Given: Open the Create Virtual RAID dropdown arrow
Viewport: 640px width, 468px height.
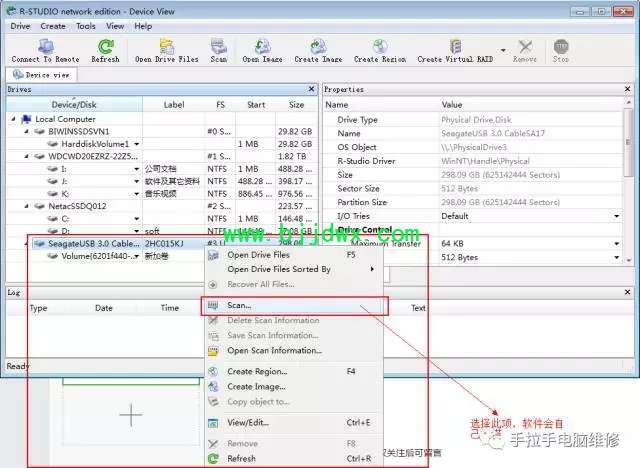Looking at the screenshot, I should tap(503, 50).
